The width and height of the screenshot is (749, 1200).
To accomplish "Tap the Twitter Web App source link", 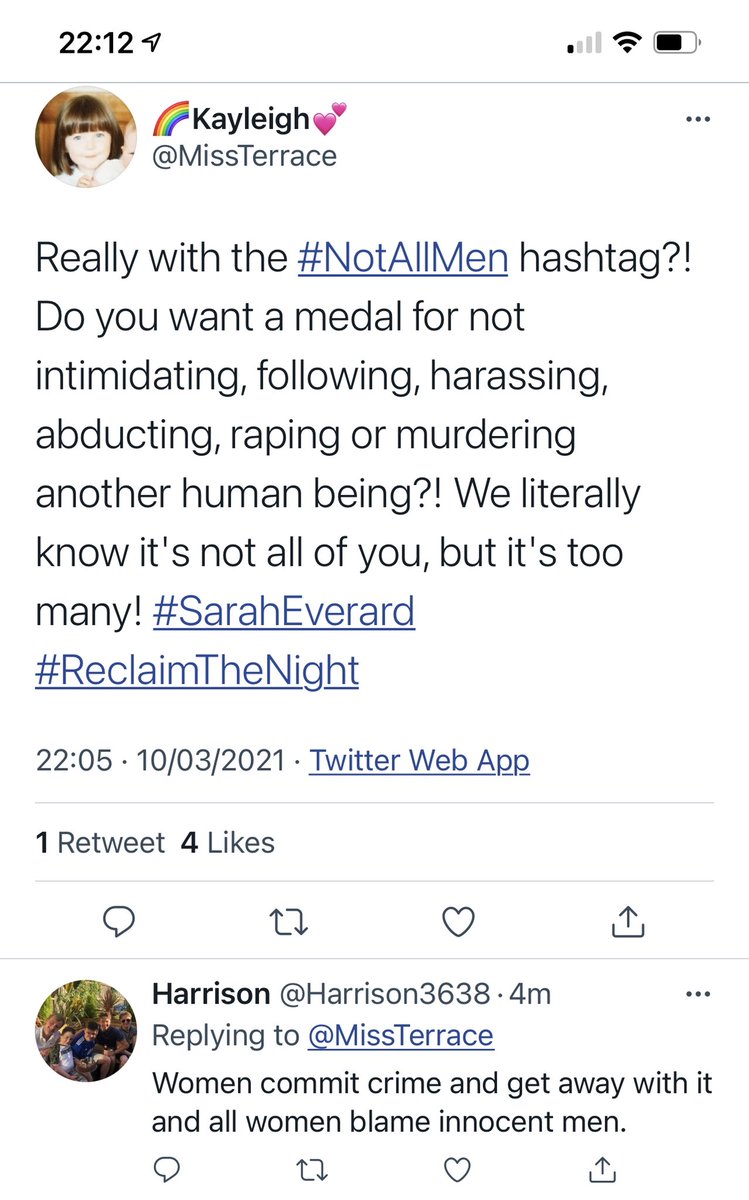I will [419, 761].
